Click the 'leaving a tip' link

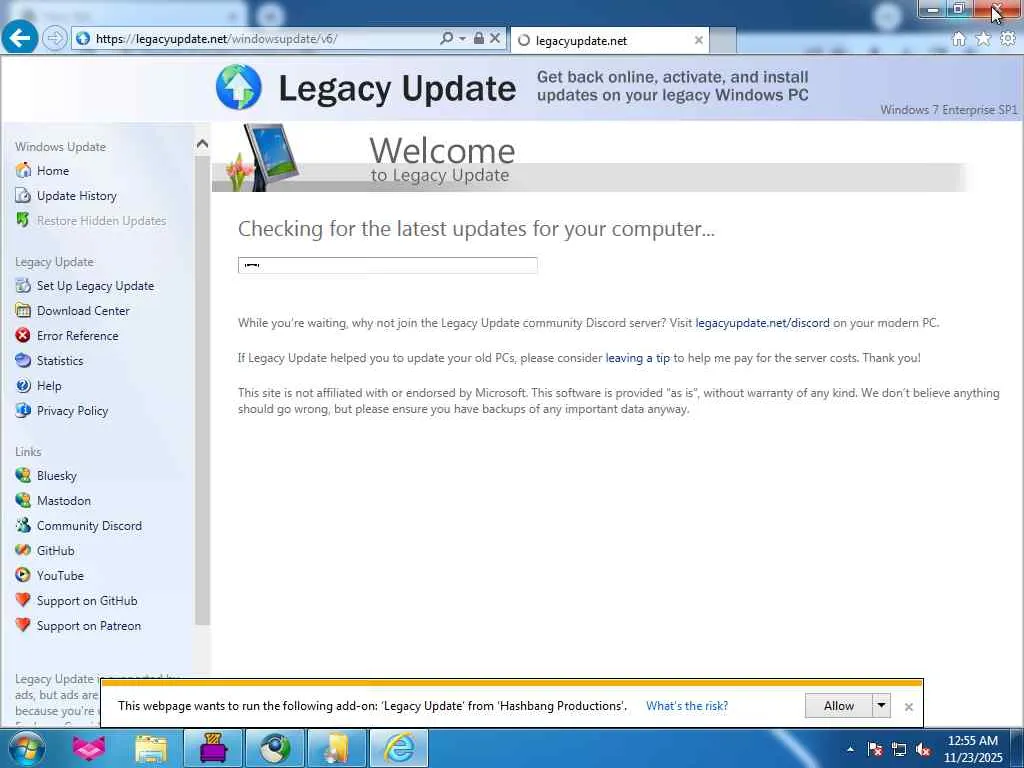click(637, 358)
